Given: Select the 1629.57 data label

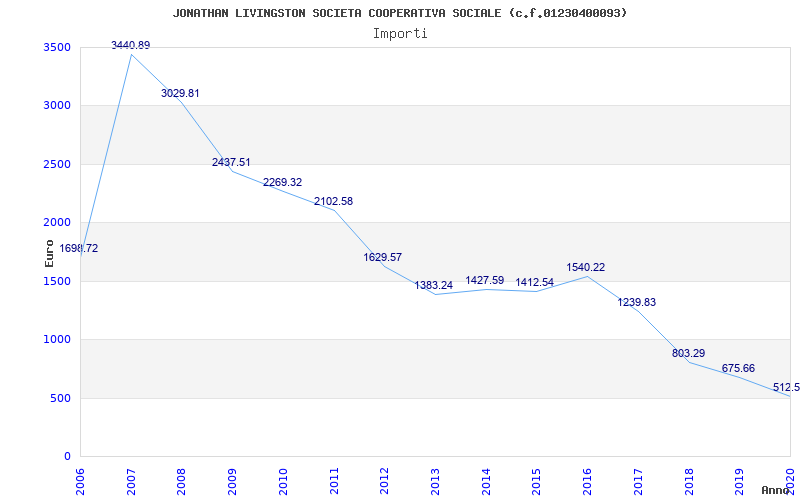Looking at the screenshot, I should [383, 257].
